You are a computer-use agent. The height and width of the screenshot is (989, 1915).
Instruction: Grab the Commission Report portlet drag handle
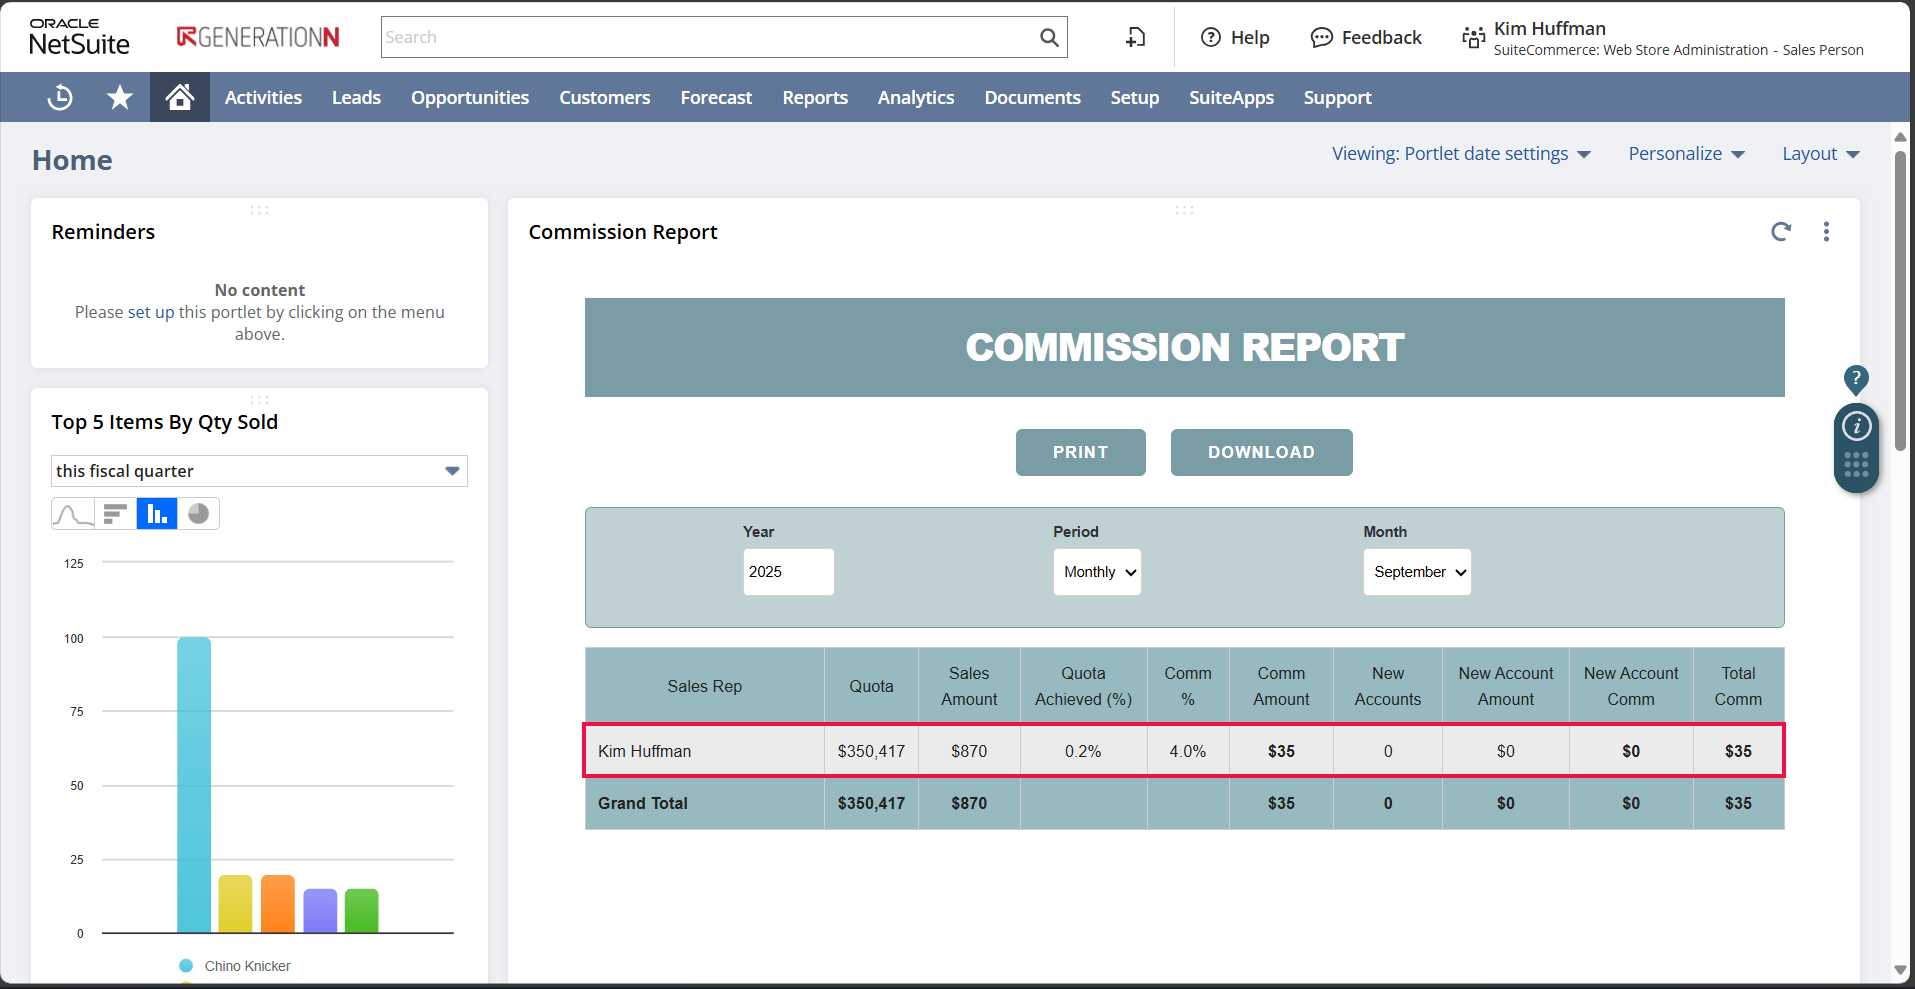pyautogui.click(x=1184, y=210)
